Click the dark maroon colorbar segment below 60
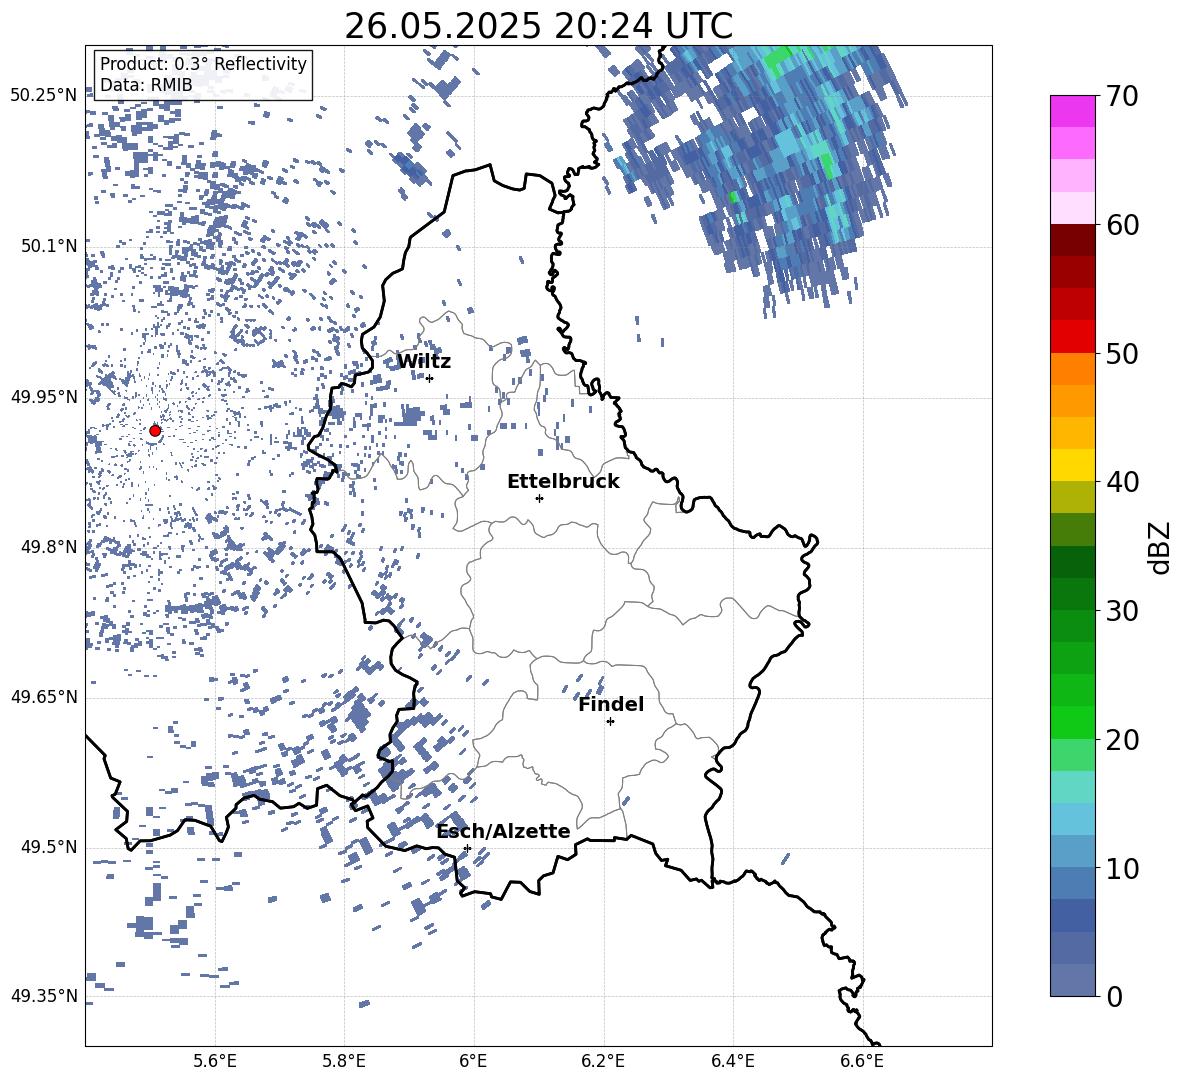1184x1081 pixels. point(1072,240)
